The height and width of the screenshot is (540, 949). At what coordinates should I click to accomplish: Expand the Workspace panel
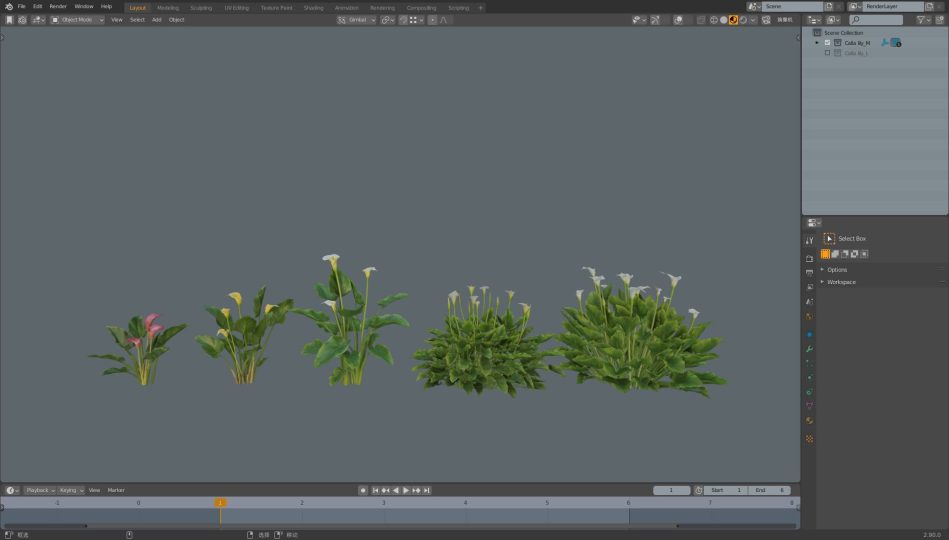(840, 282)
